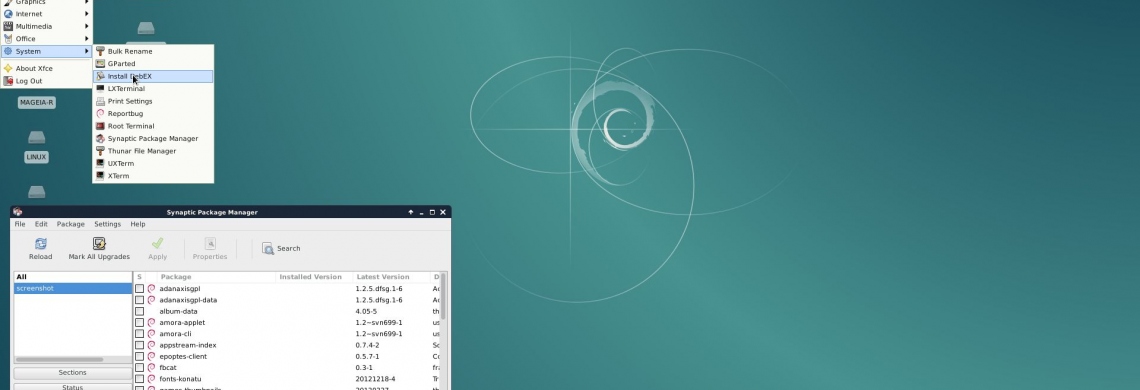
Task: Expand the Multimedia submenu
Action: [47, 26]
